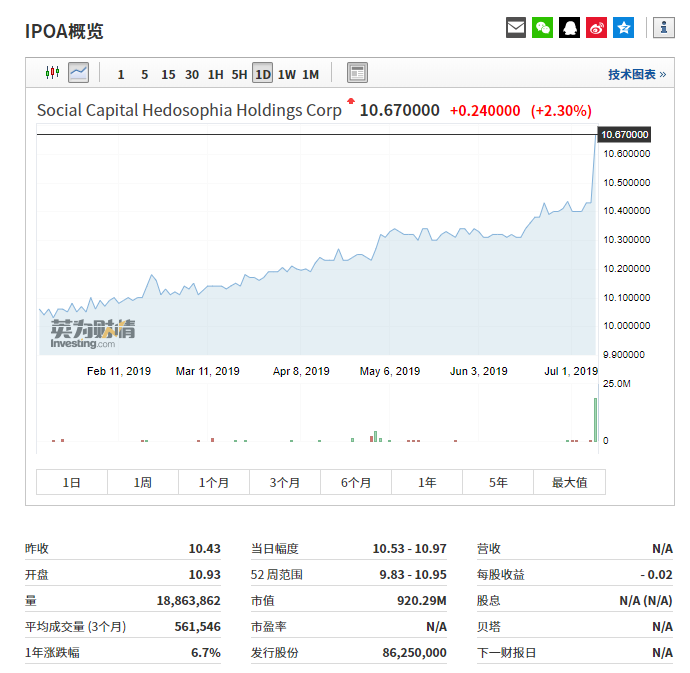Click the 1年涨跌幅 value 6.7%
690x673 pixels.
coord(206,652)
